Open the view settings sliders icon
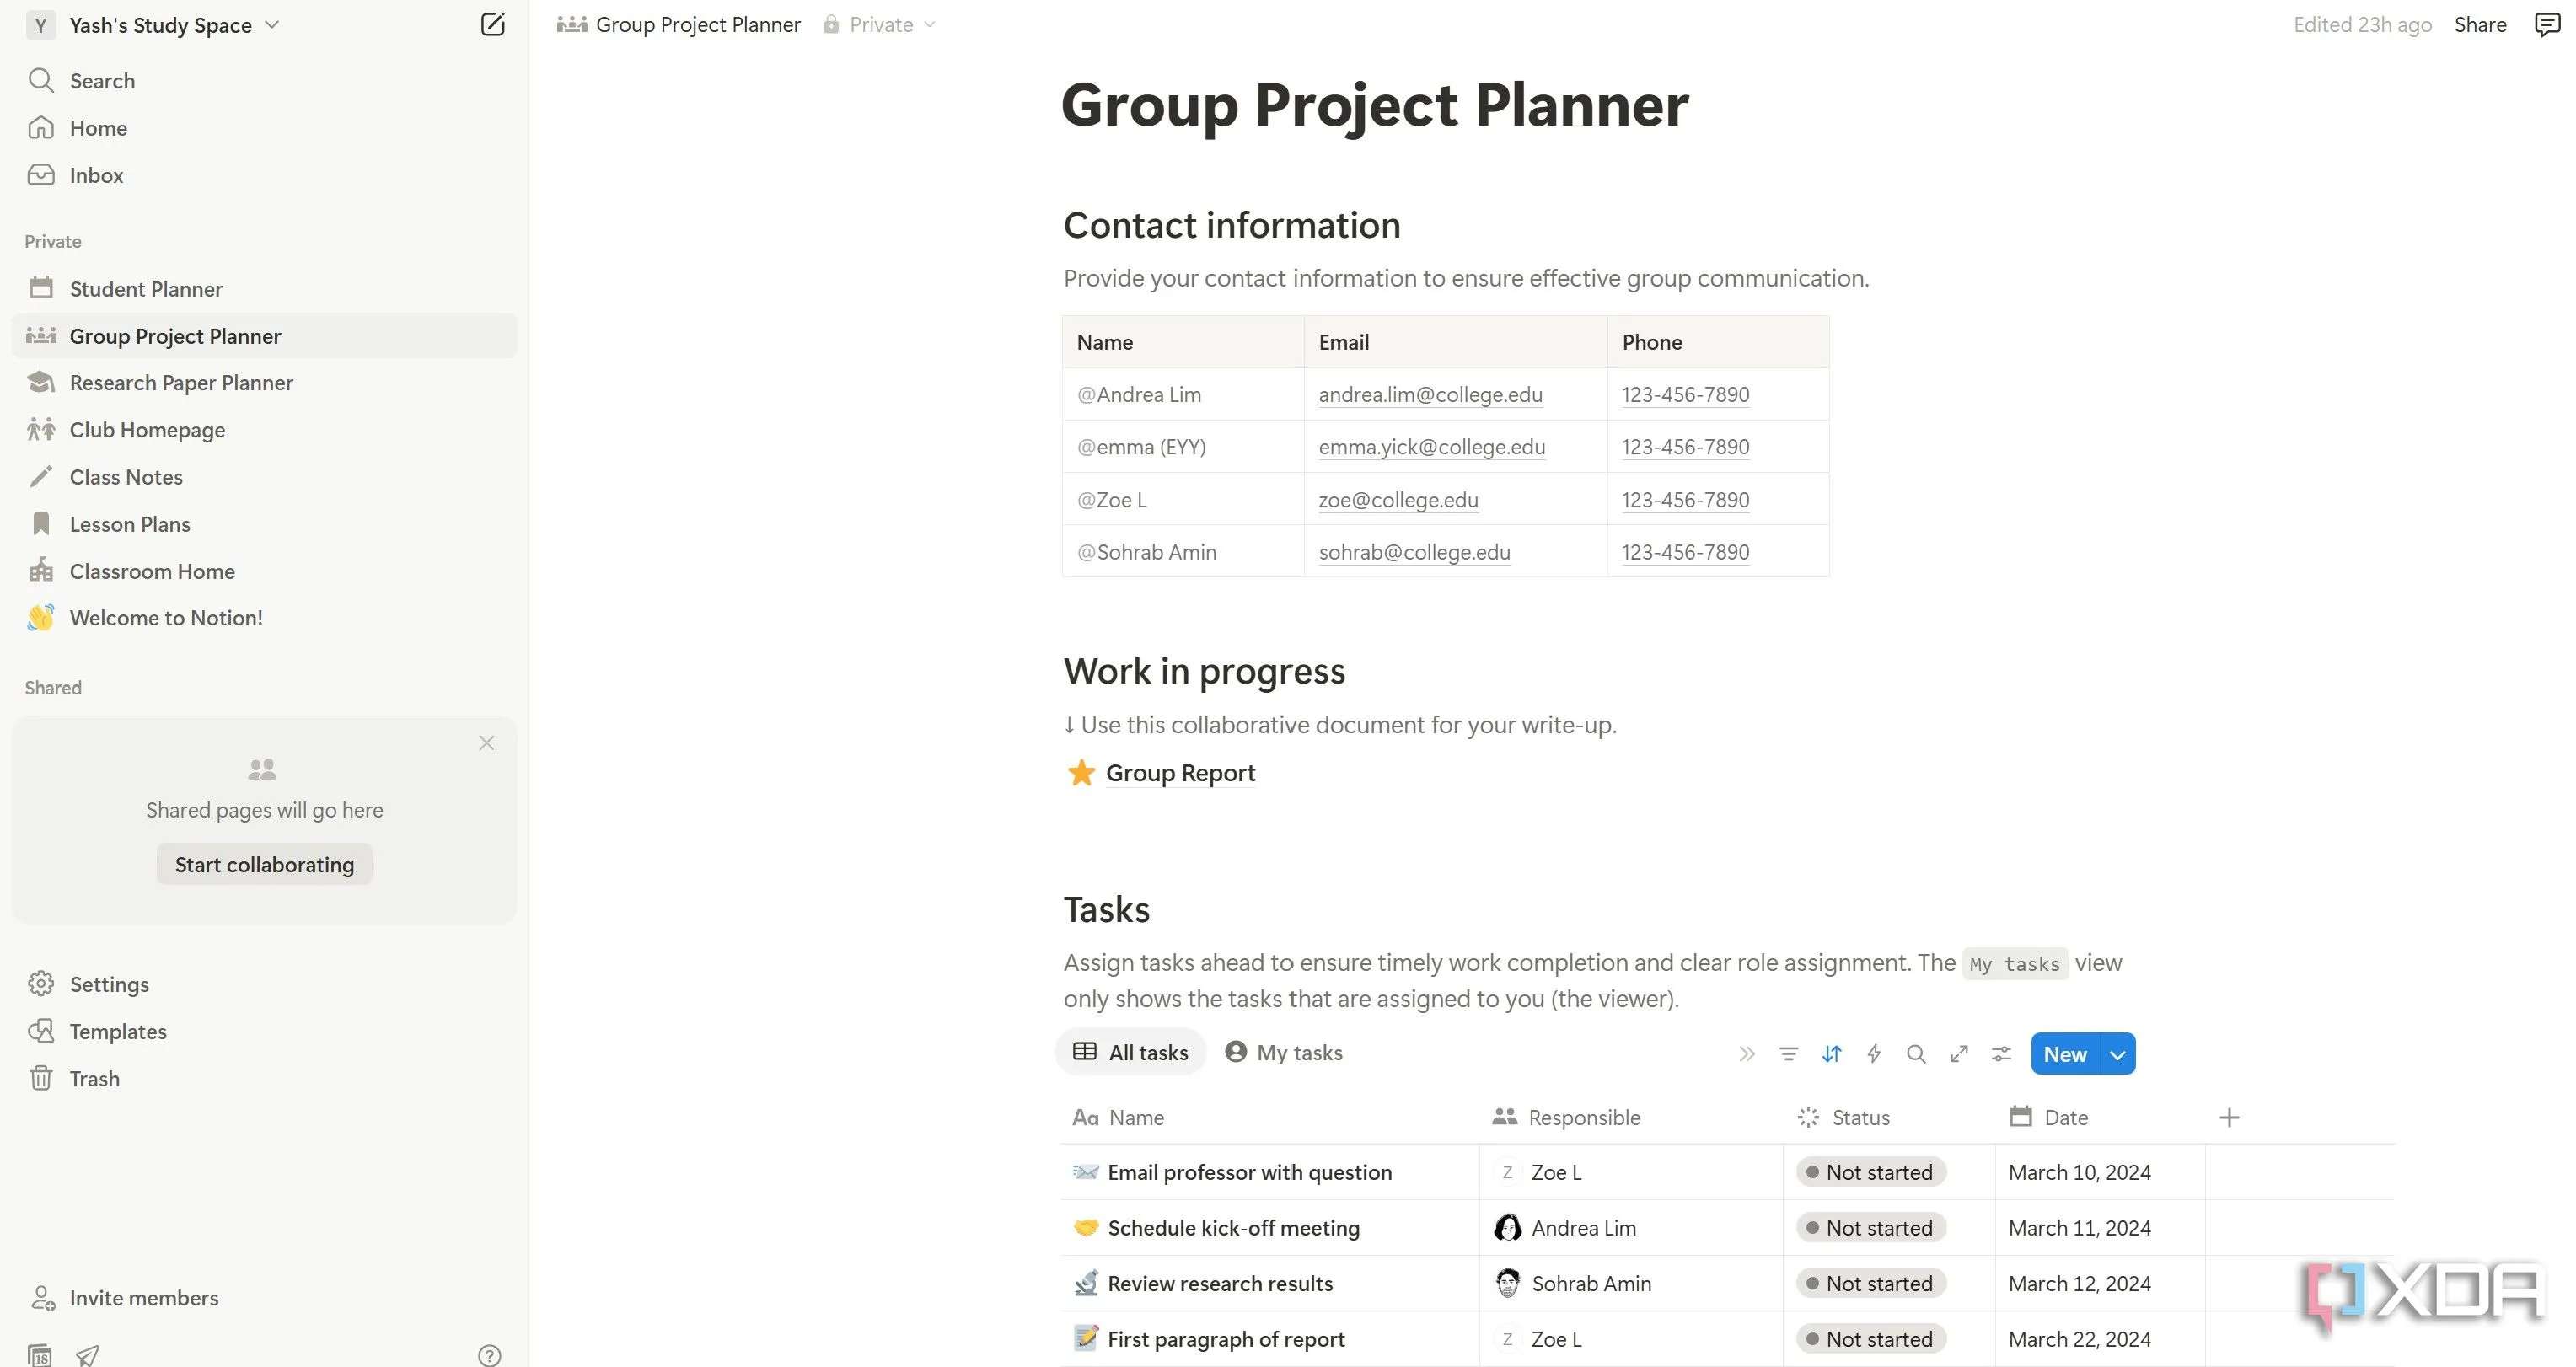Screen dimensions: 2576x1367 2001,1053
